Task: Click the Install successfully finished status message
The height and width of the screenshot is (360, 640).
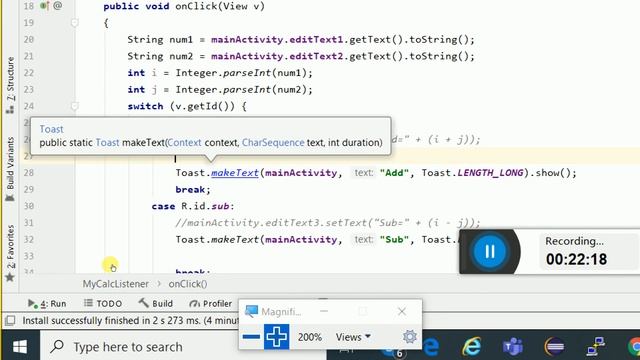Action: pyautogui.click(x=130, y=320)
